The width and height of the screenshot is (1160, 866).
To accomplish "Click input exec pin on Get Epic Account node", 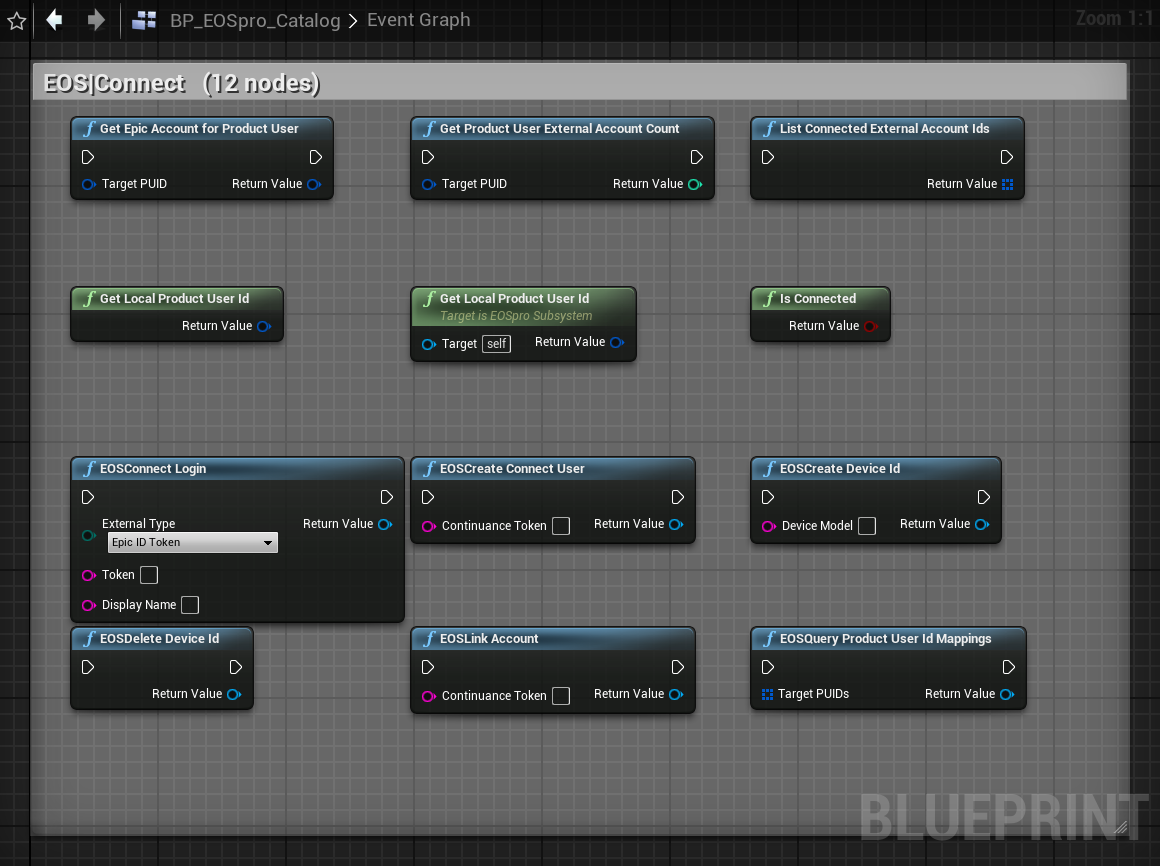I will (88, 157).
